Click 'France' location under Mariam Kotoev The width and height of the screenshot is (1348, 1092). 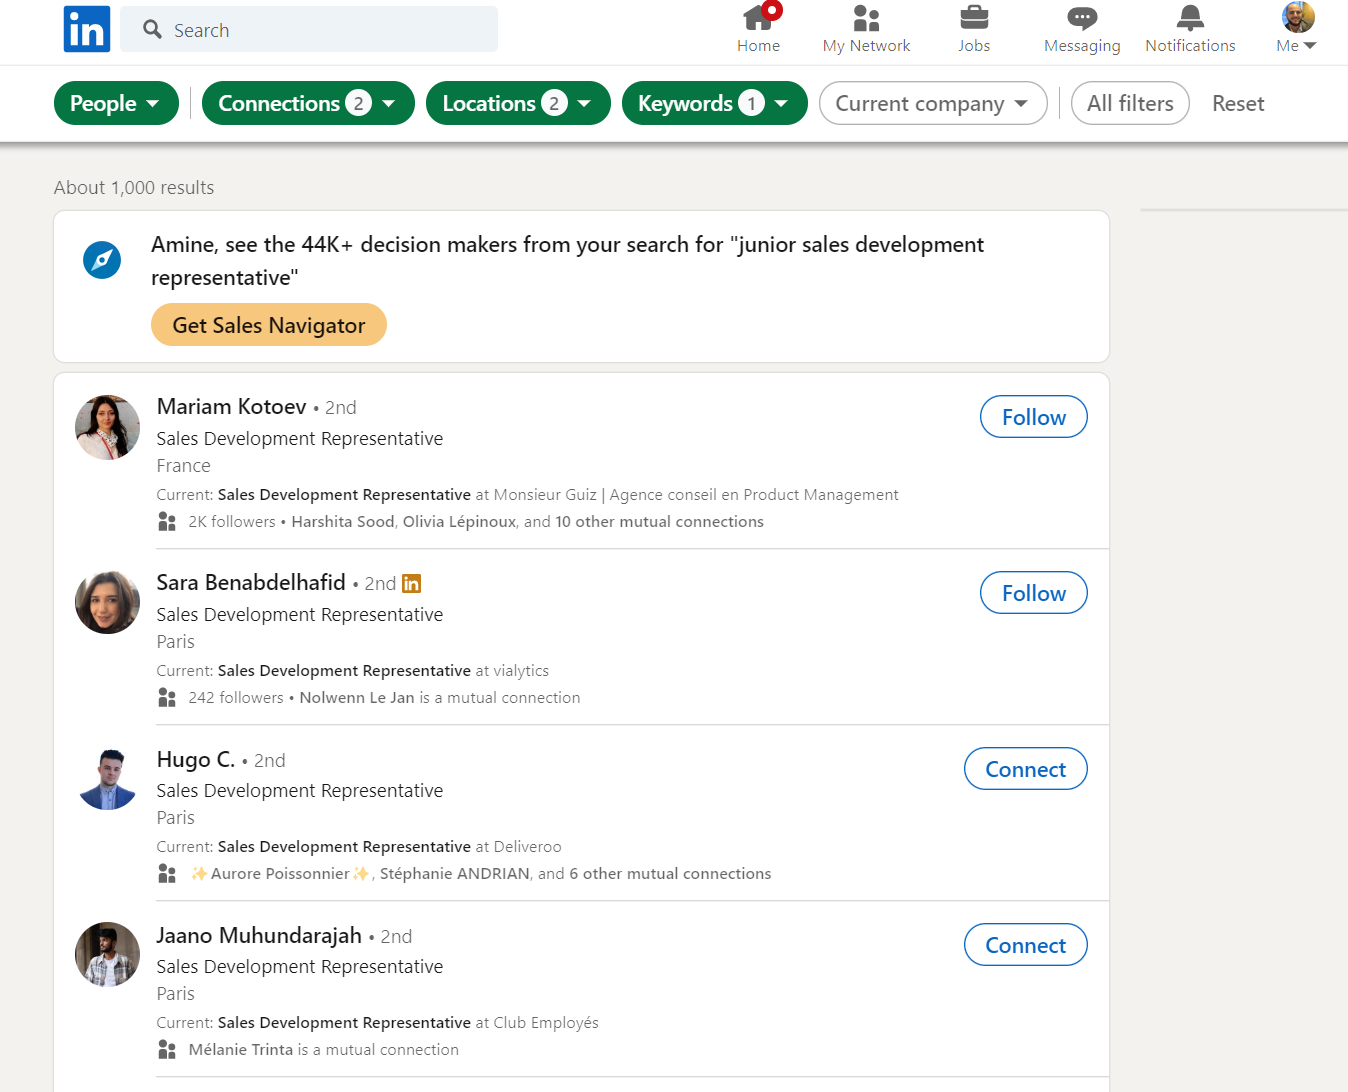pyautogui.click(x=184, y=466)
